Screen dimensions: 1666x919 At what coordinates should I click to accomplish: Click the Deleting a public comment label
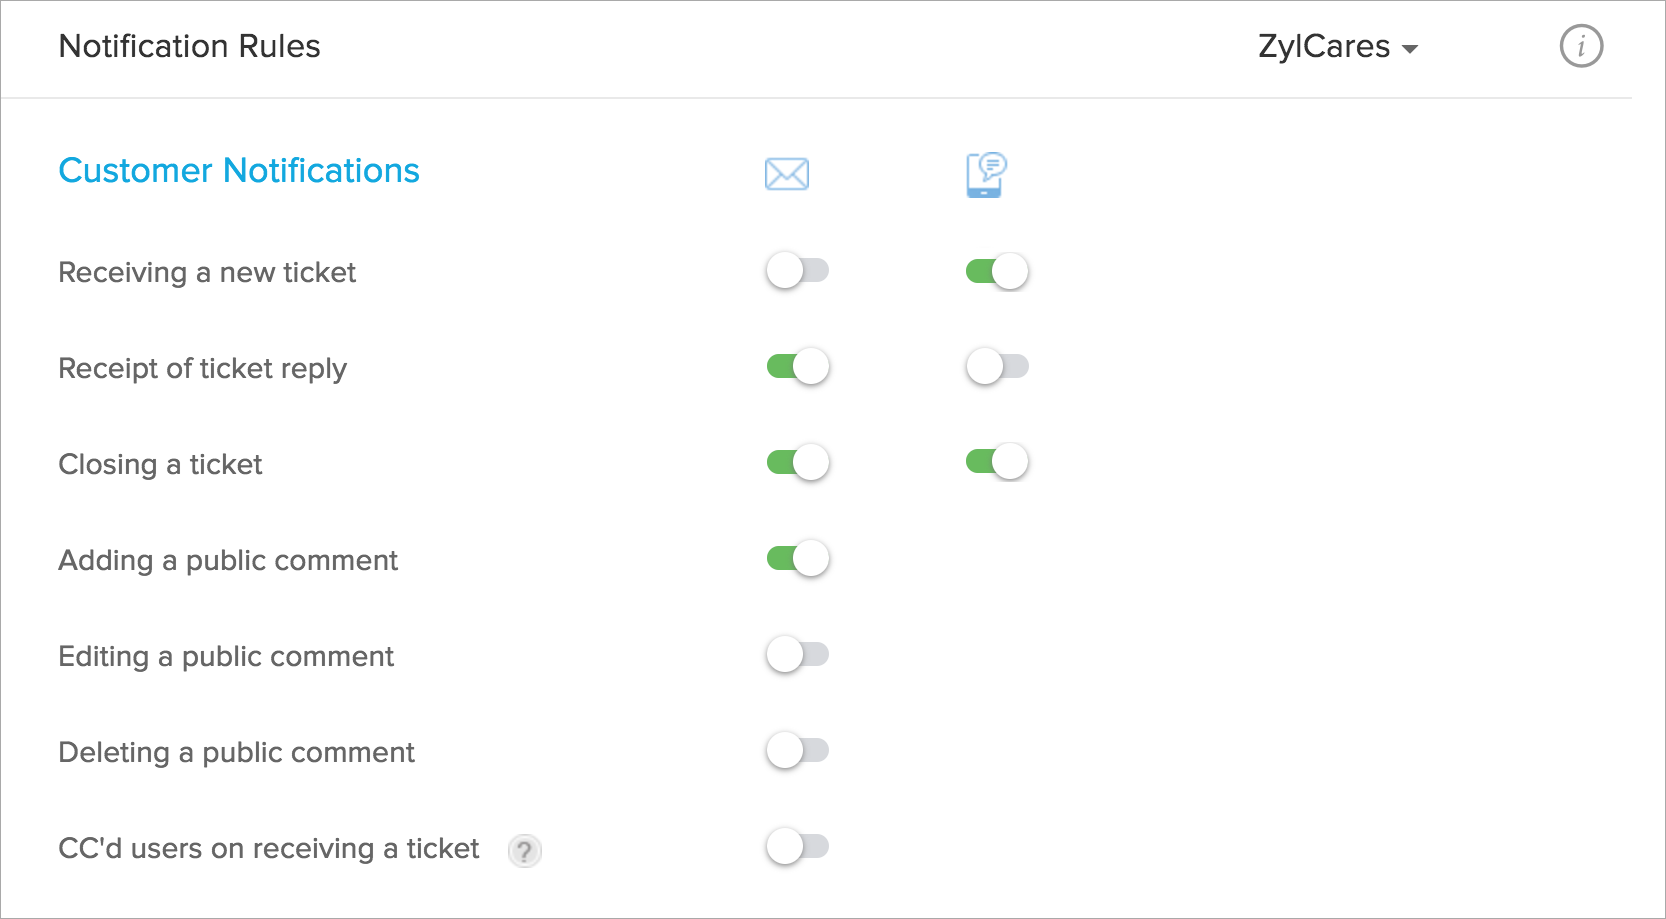point(236,753)
